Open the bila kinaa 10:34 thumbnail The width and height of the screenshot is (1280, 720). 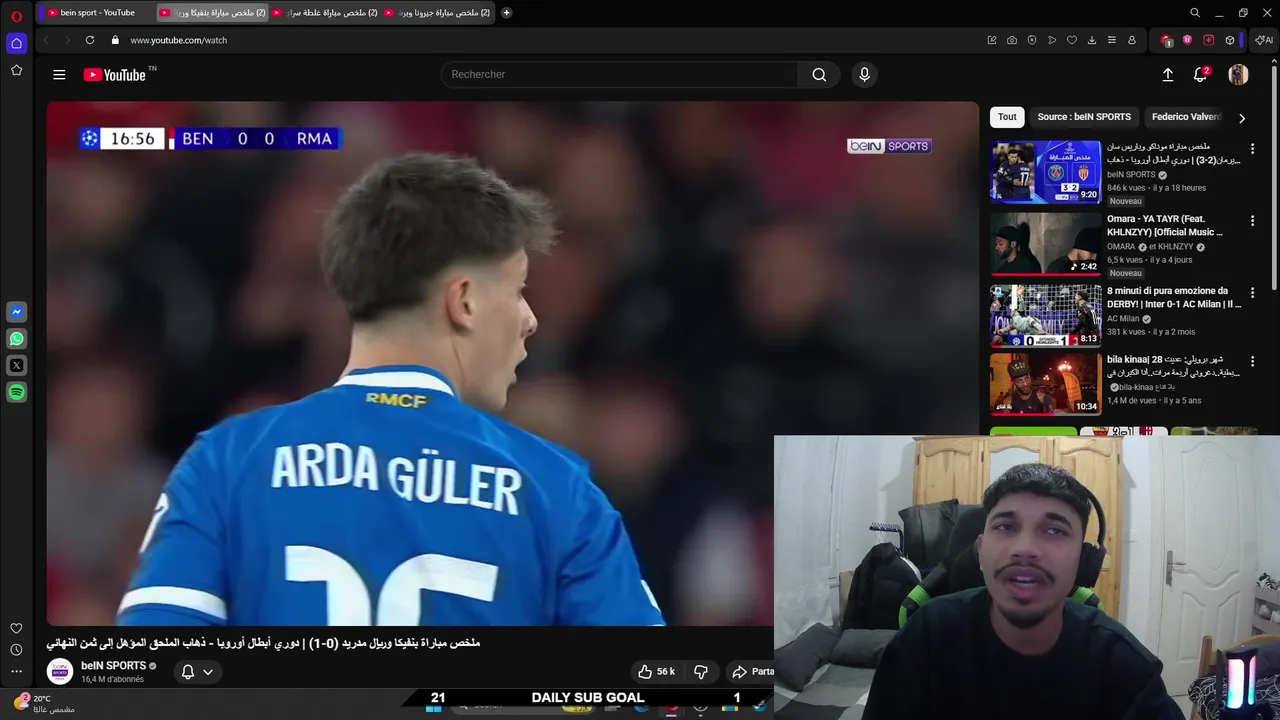(1045, 384)
